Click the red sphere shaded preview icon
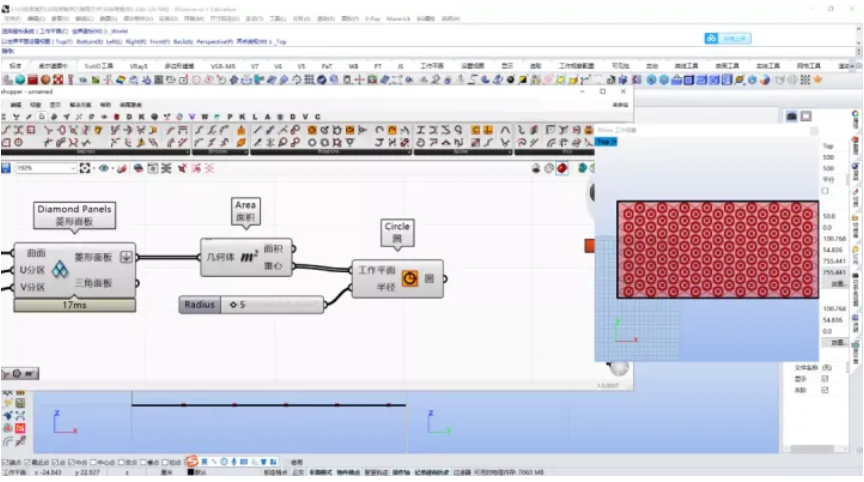 562,168
